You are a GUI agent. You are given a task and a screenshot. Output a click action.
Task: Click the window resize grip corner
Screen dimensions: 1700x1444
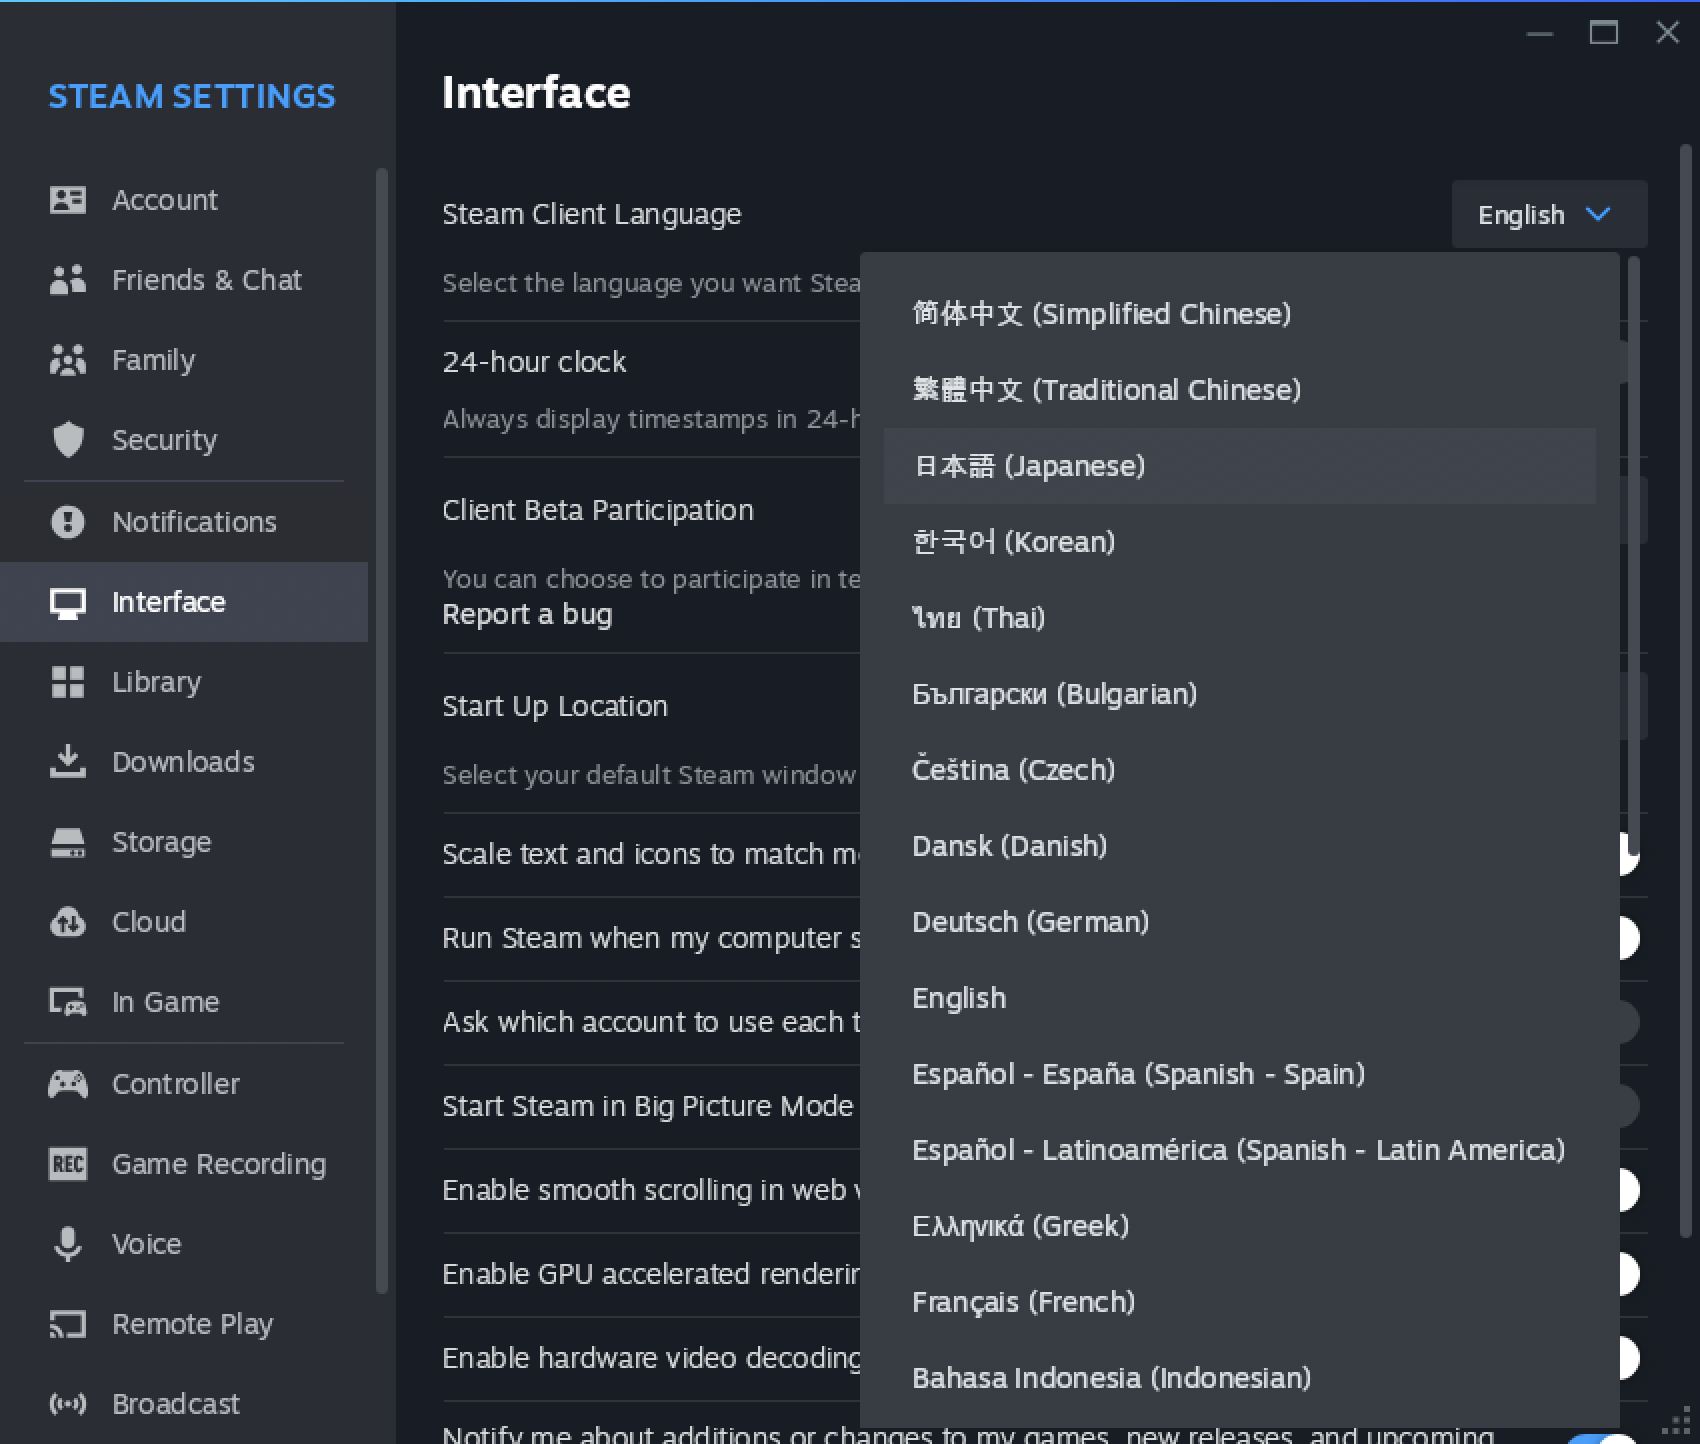click(x=1676, y=1422)
